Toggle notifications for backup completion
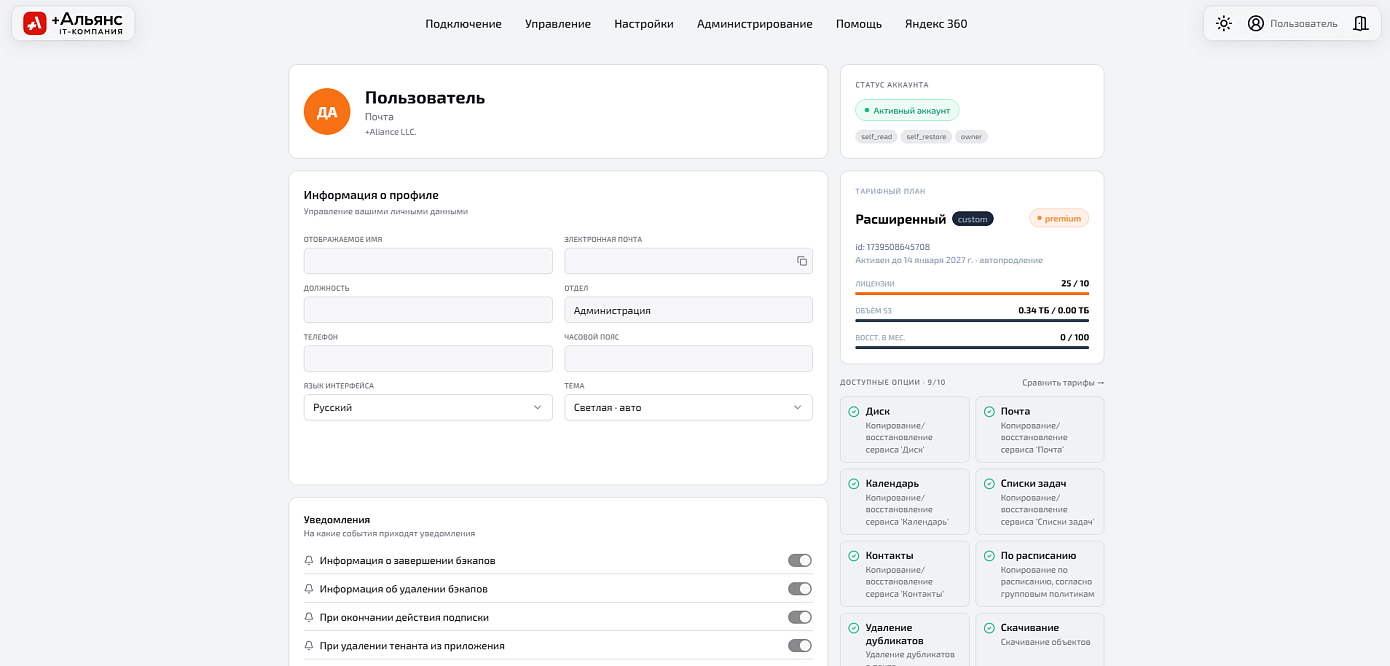Viewport: 1390px width, 666px height. point(800,560)
